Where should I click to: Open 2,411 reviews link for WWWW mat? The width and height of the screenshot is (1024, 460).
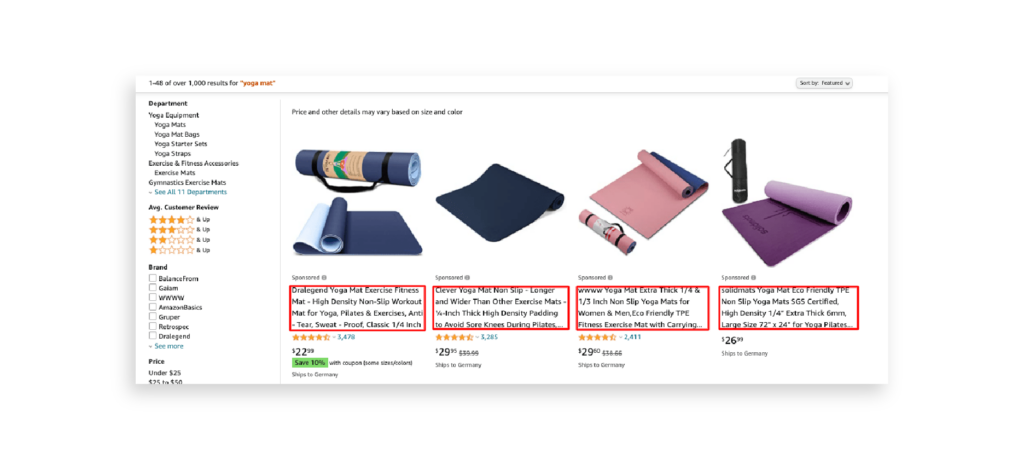(x=632, y=337)
